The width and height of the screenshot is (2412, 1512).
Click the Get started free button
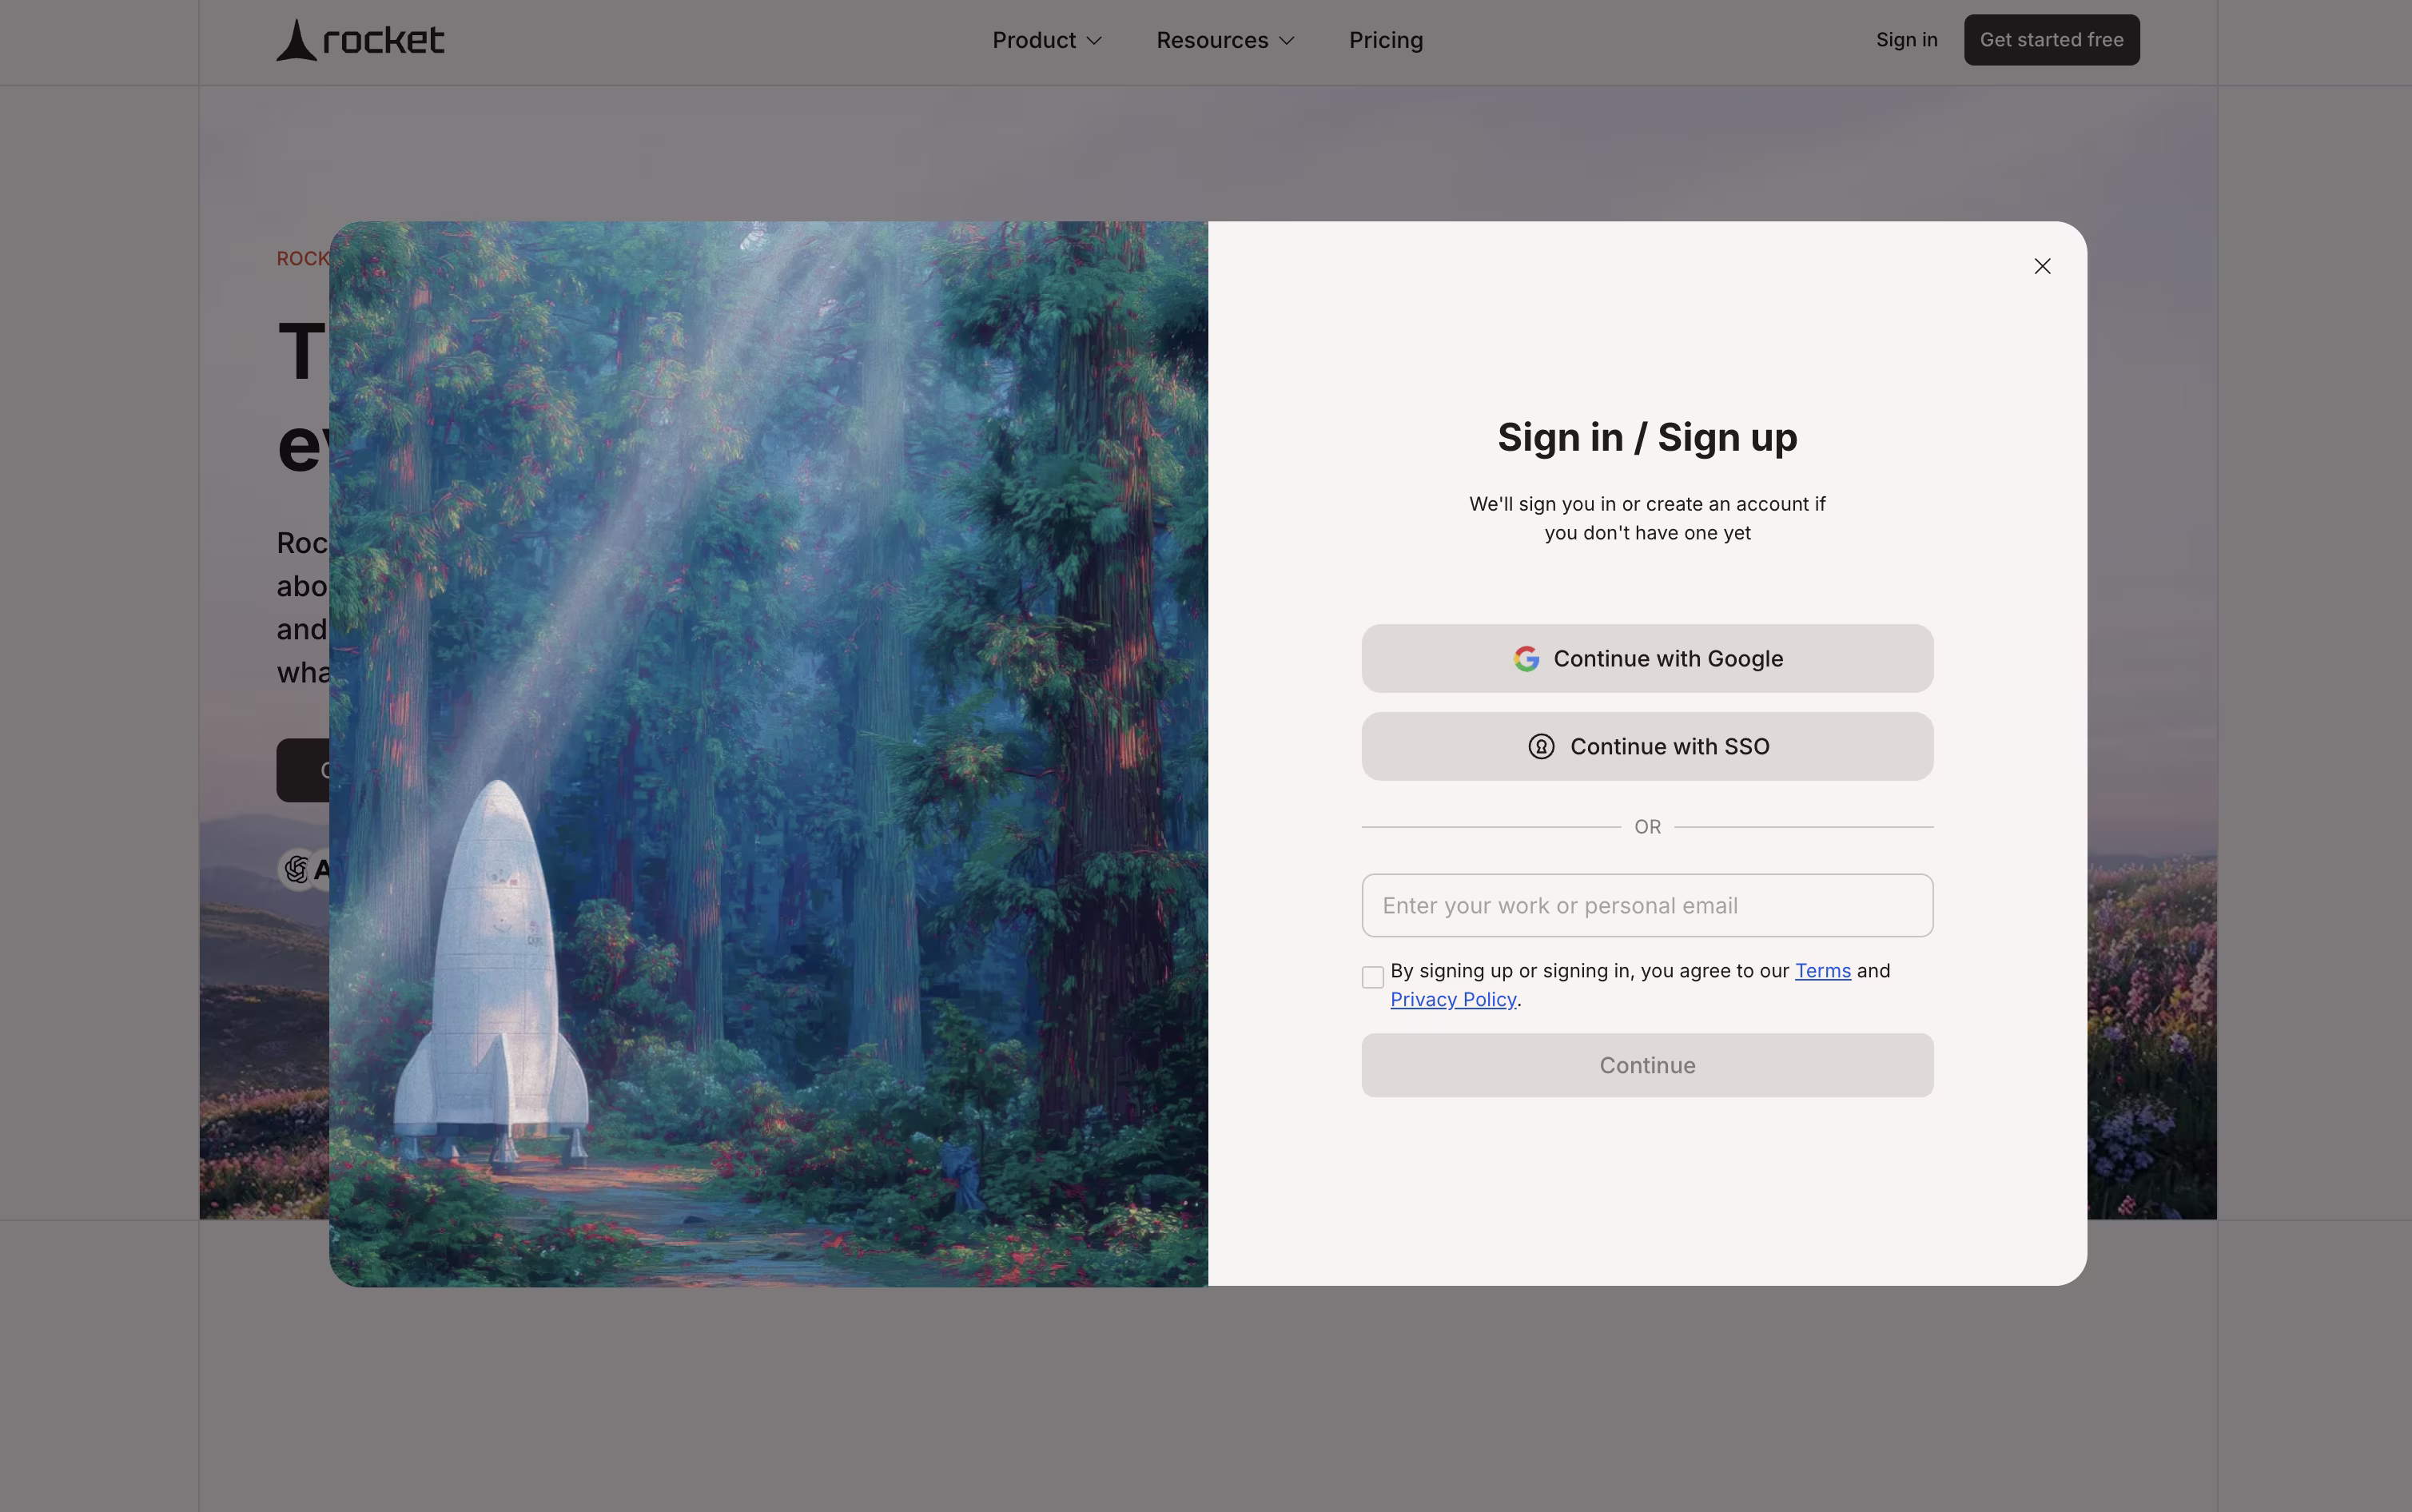pyautogui.click(x=2051, y=40)
